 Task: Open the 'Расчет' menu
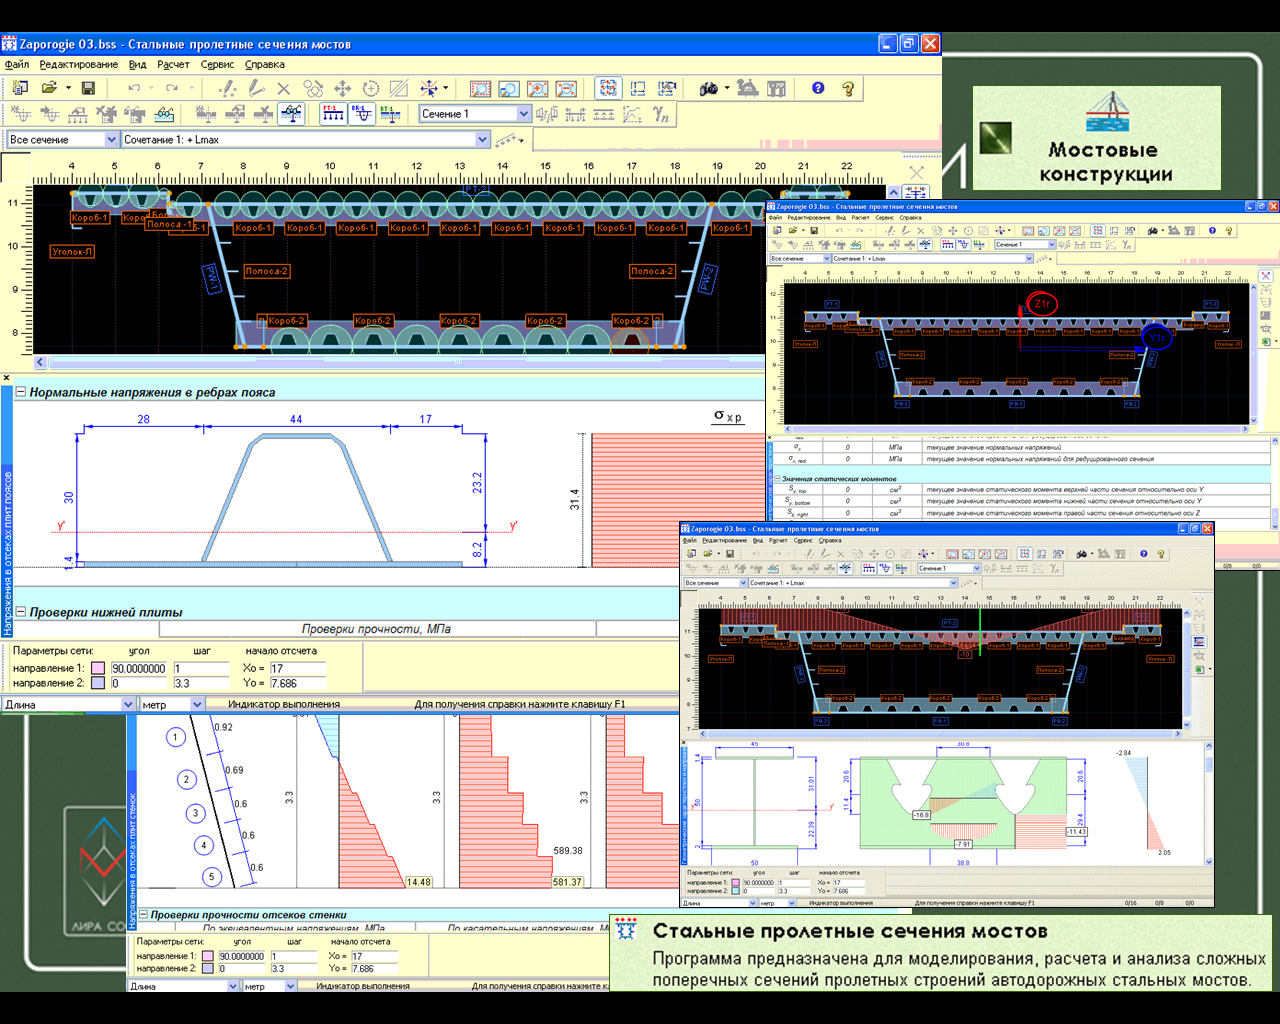tap(172, 64)
